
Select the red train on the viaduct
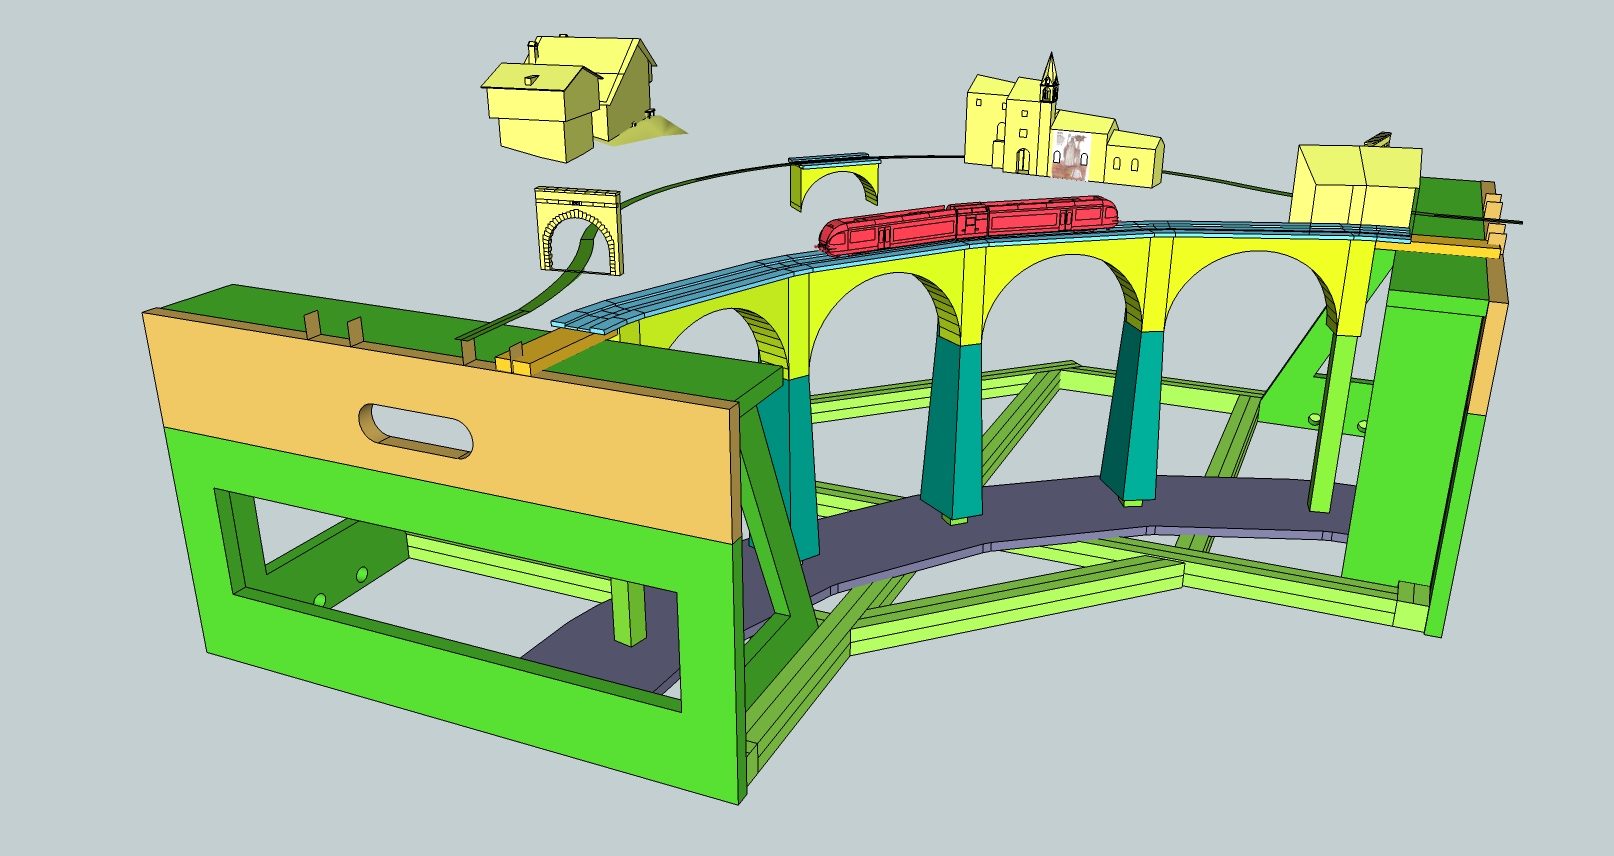968,225
